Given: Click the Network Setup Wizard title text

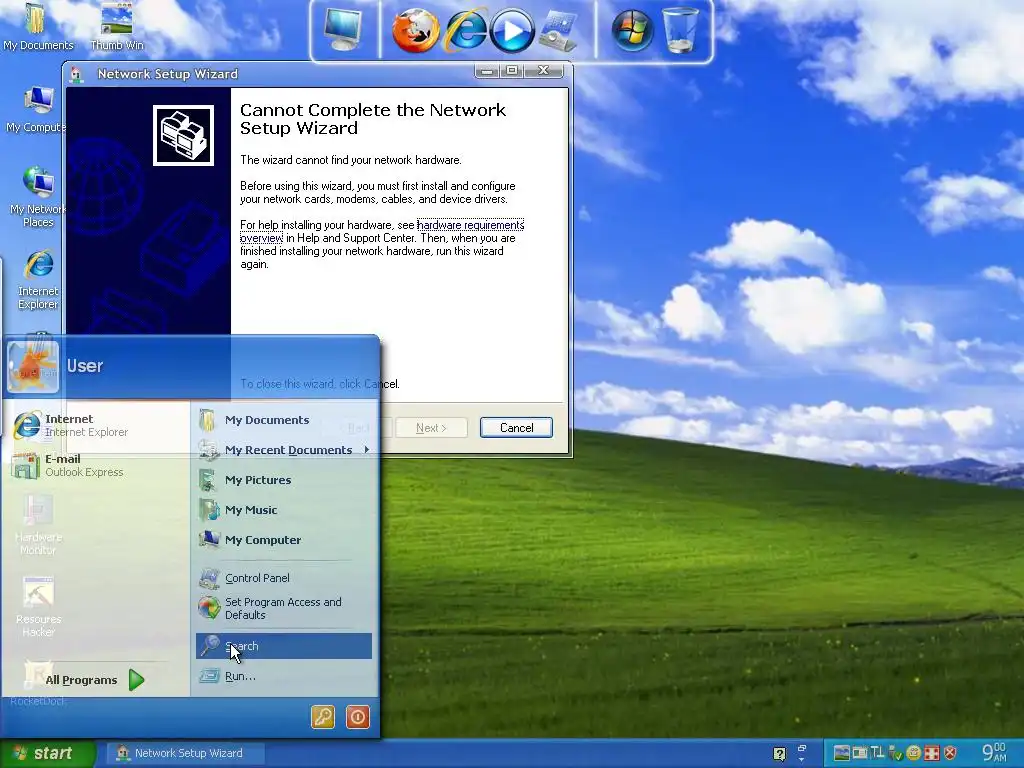Looking at the screenshot, I should 168,74.
